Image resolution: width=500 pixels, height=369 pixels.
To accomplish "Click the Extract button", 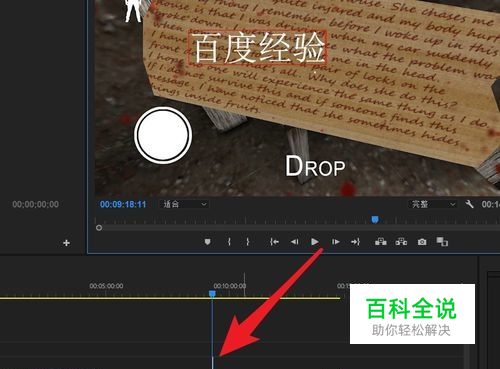I will (401, 242).
